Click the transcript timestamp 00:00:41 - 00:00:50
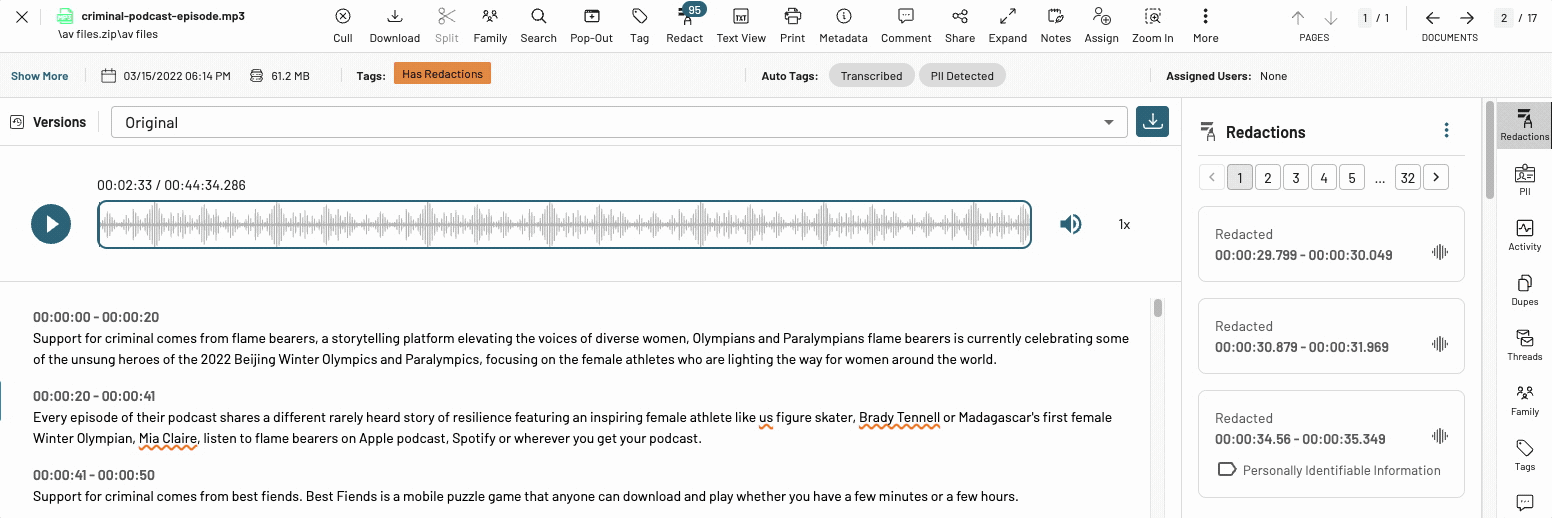 tap(94, 475)
